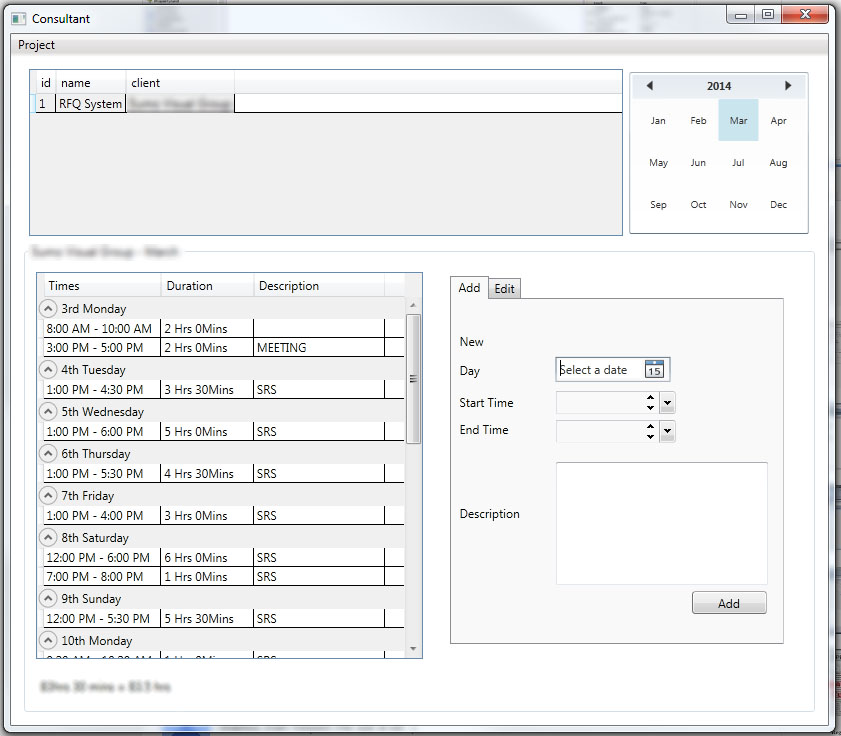
Task: Decrease End Time with down spinner
Action: tap(651, 436)
